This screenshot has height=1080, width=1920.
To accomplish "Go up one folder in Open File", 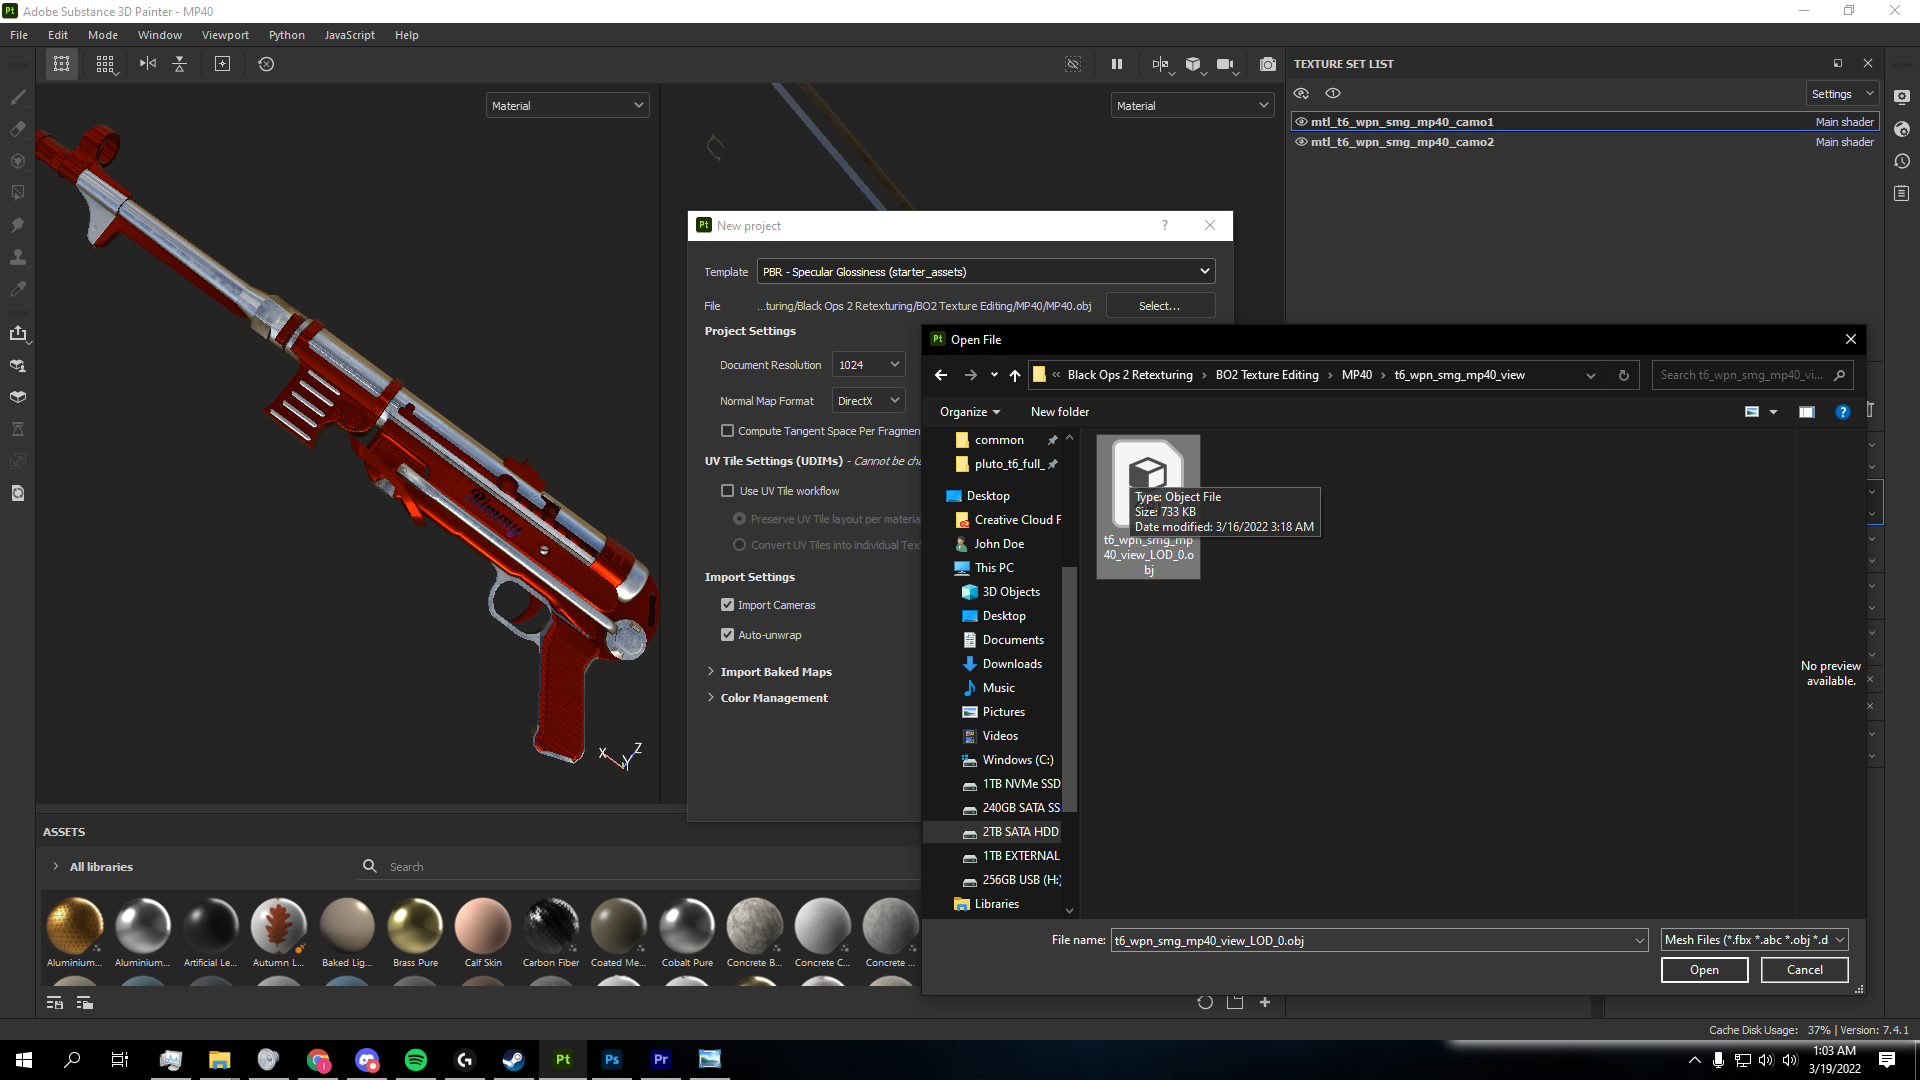I will pos(1015,375).
